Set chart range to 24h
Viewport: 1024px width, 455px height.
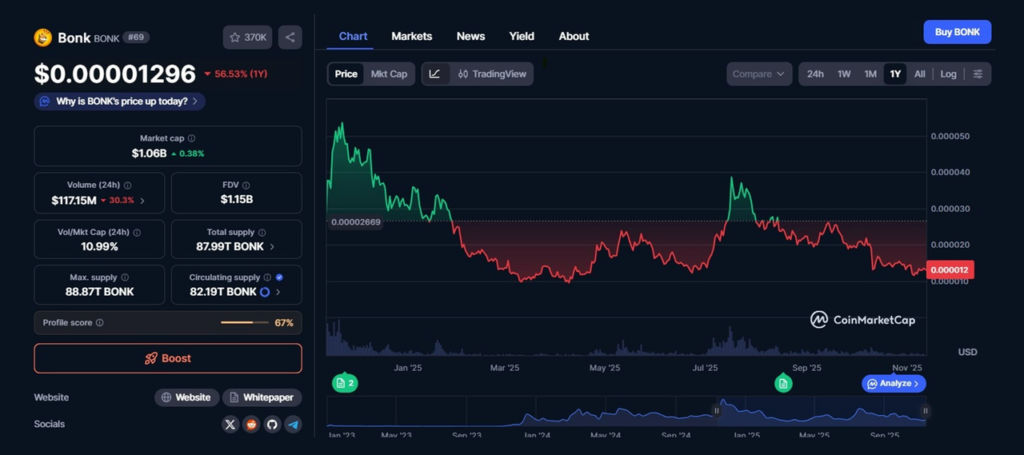click(815, 74)
